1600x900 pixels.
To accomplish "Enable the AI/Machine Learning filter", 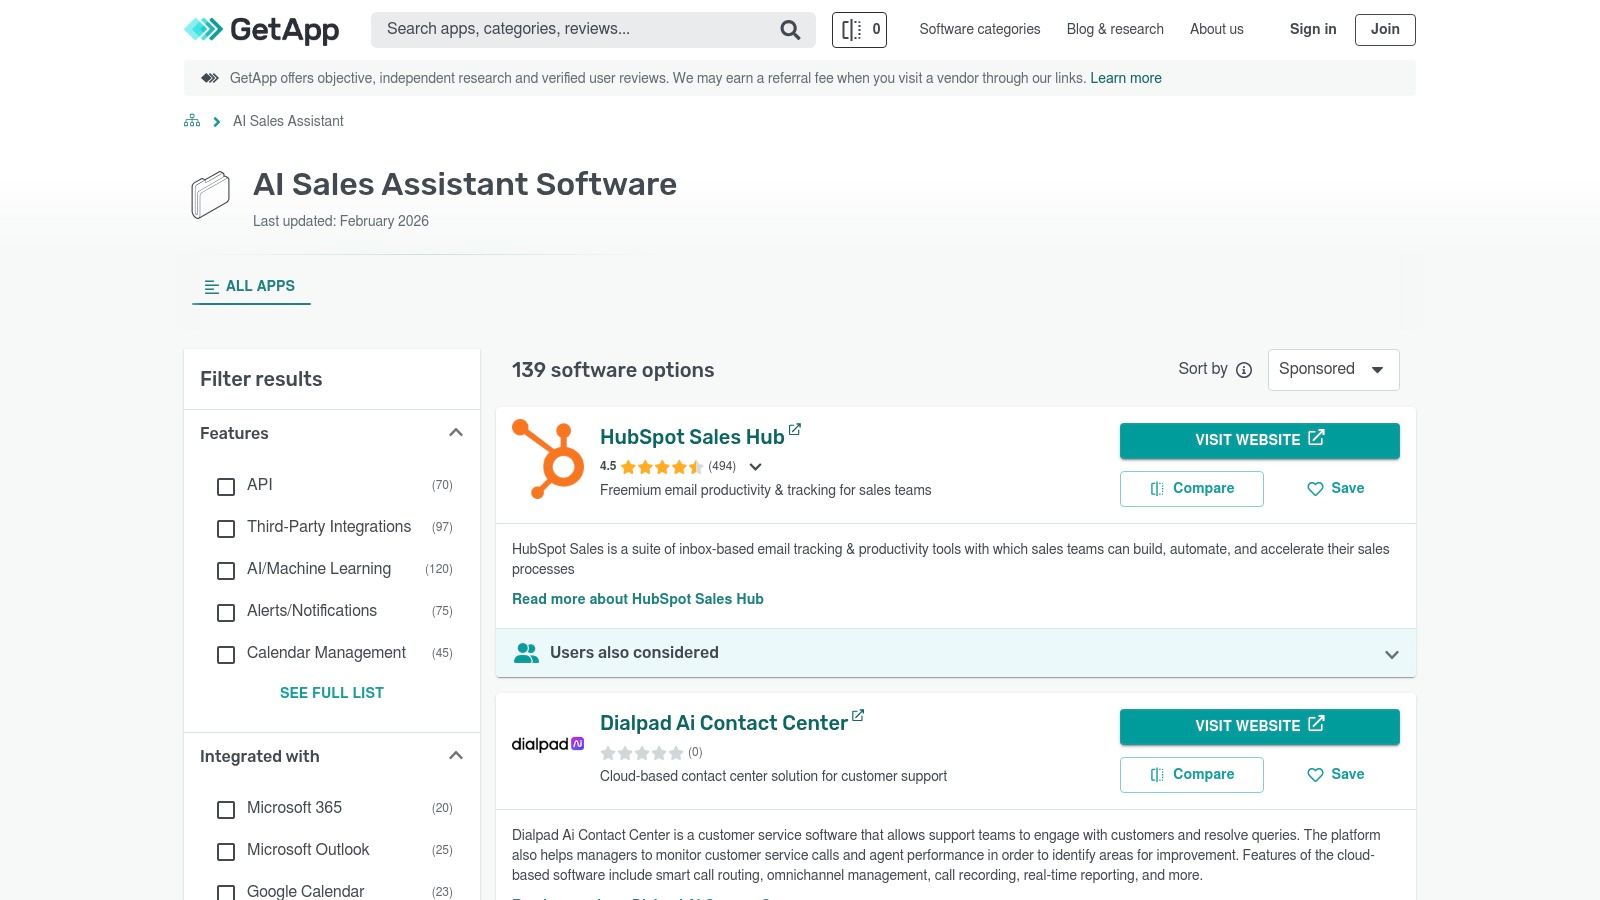I will pos(226,570).
